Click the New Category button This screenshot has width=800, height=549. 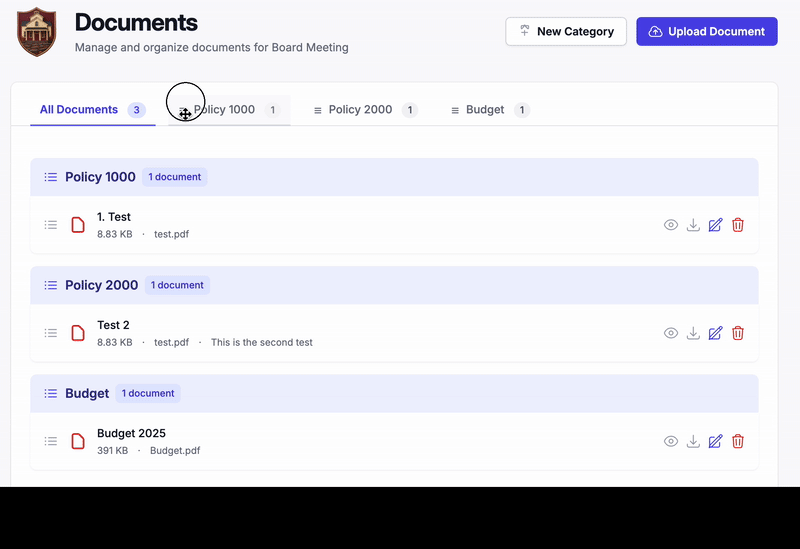566,32
